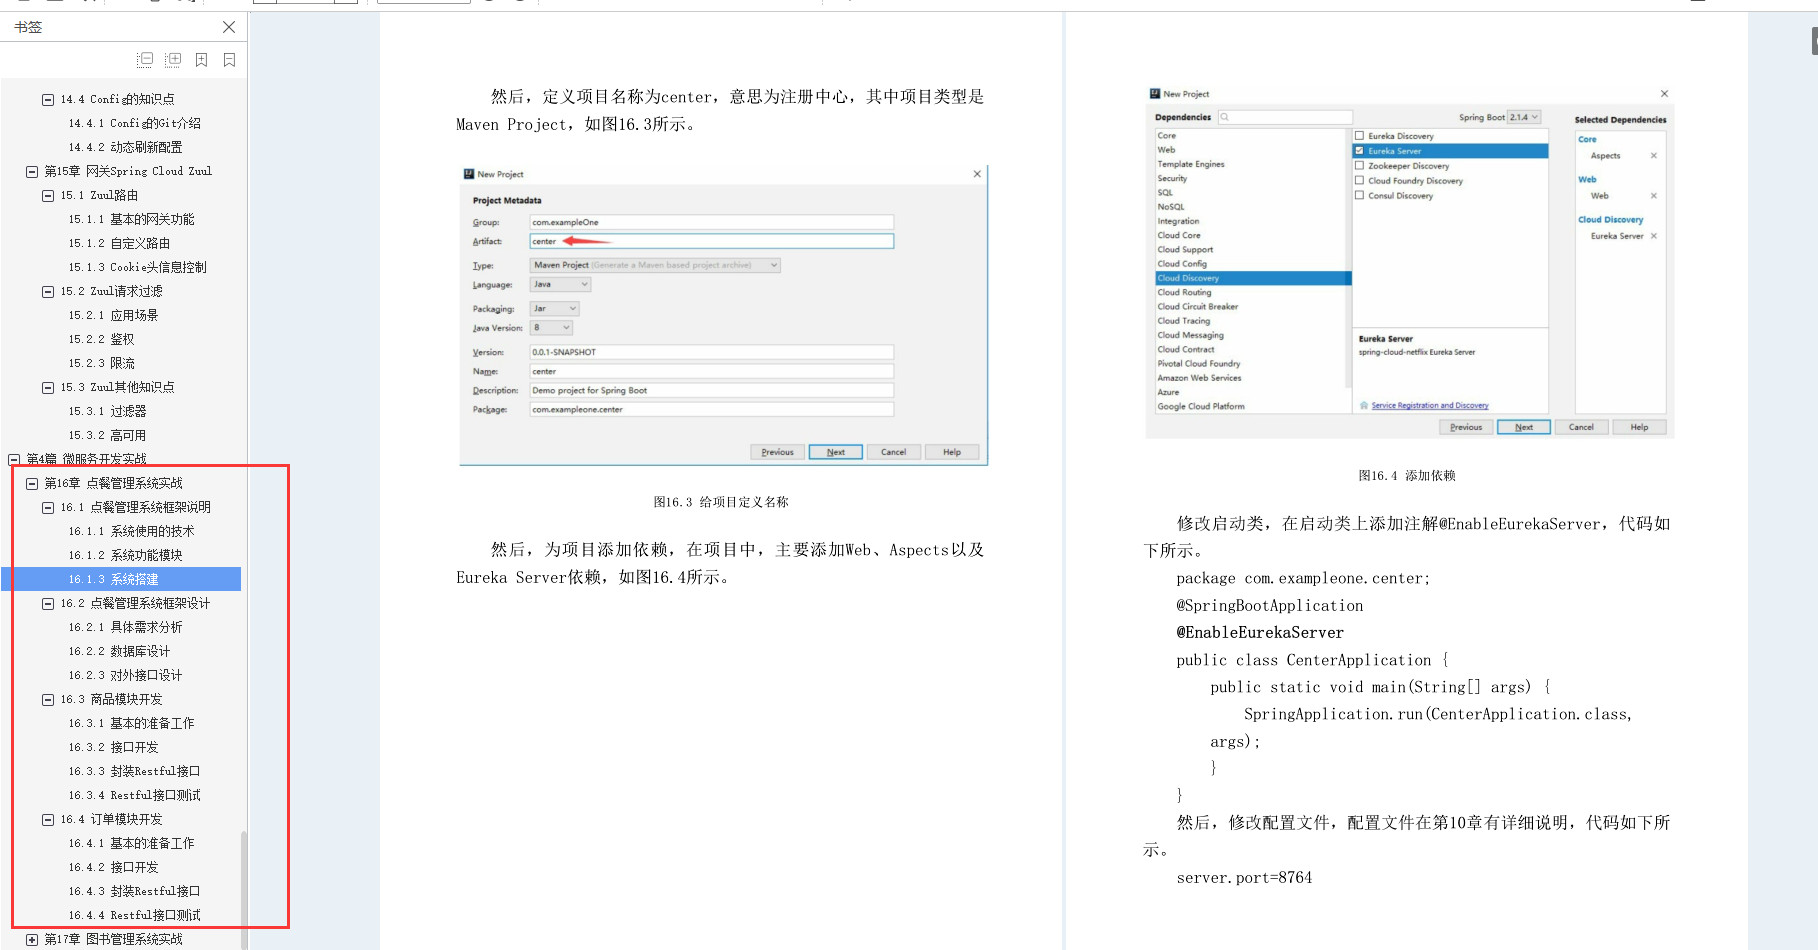Screen dimensions: 1818x950
Task: Go to 16.2.1 具体需求分析
Action: (125, 627)
